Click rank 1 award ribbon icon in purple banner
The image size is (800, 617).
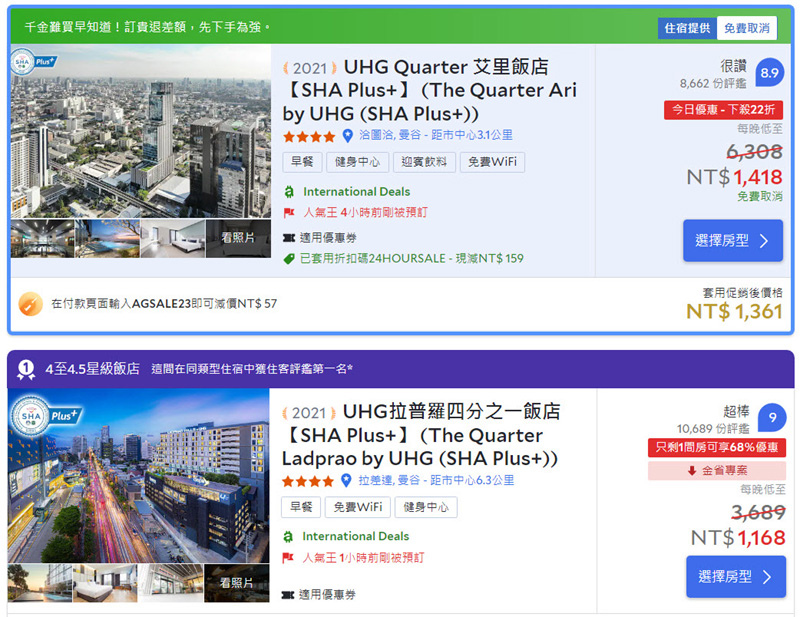click(x=26, y=369)
